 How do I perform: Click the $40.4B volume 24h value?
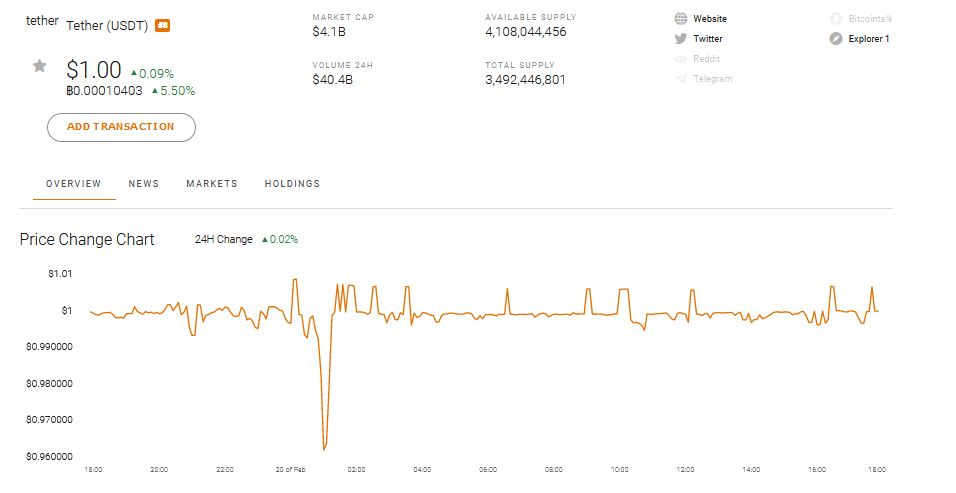[x=333, y=80]
